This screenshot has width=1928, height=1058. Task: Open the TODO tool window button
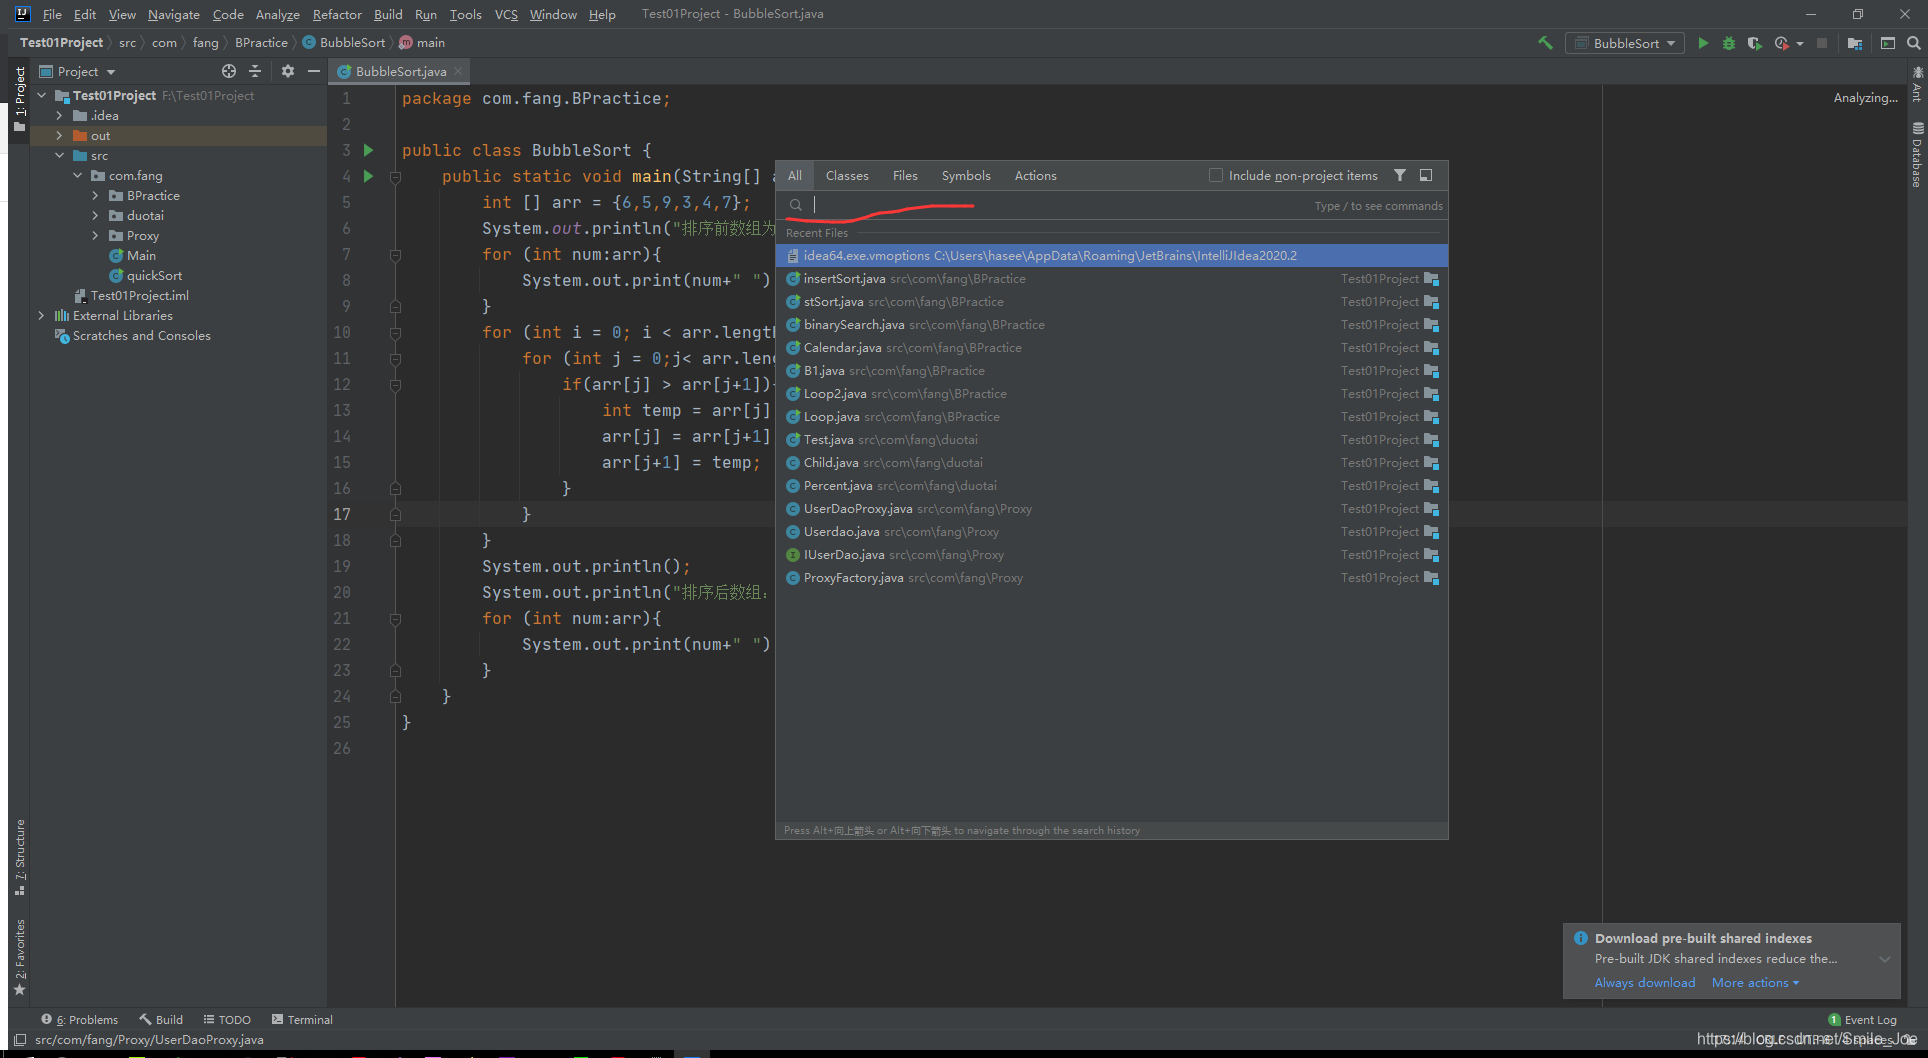pos(227,1020)
